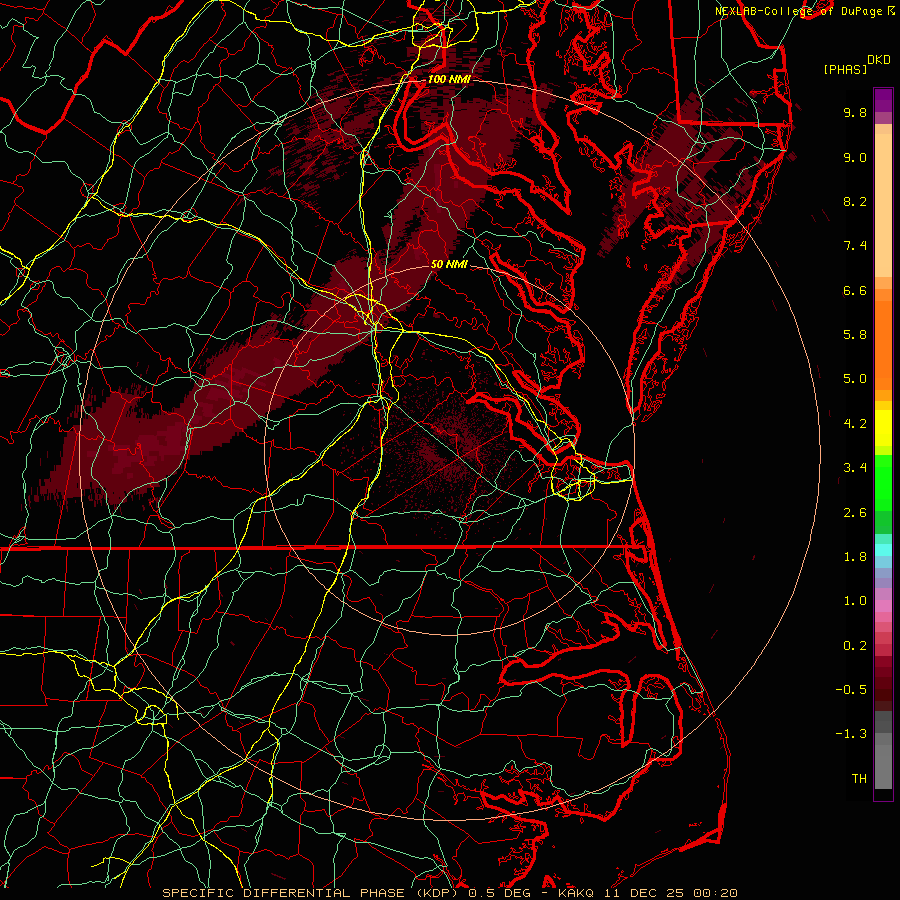Image resolution: width=900 pixels, height=900 pixels.
Task: Click the 5.8 value on the scale
Action: click(x=855, y=335)
